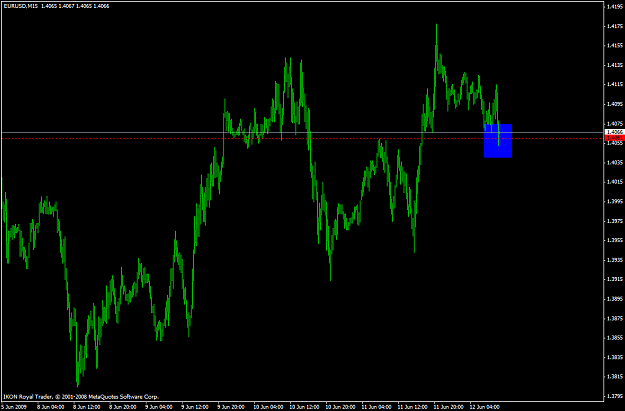Click the 1.4035 price scale label
The height and width of the screenshot is (411, 625).
[615, 163]
